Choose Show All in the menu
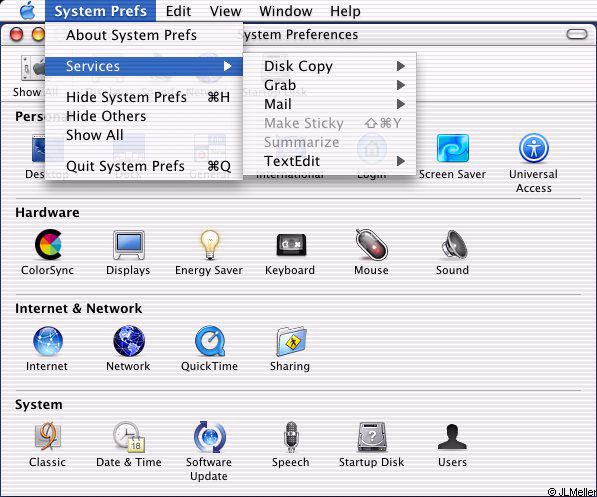The width and height of the screenshot is (597, 497). [x=144, y=135]
